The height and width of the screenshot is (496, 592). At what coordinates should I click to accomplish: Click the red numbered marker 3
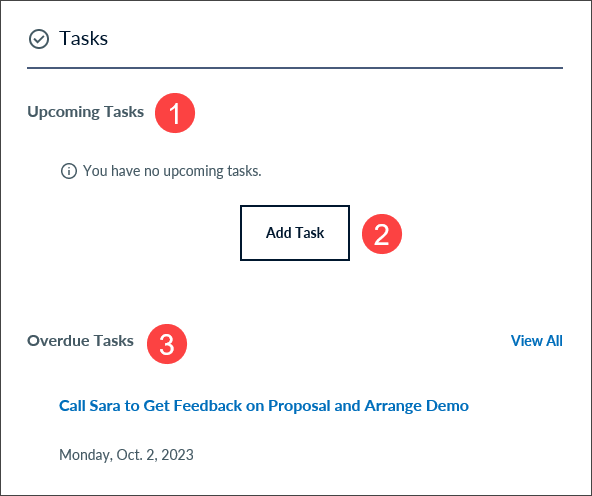(x=167, y=344)
